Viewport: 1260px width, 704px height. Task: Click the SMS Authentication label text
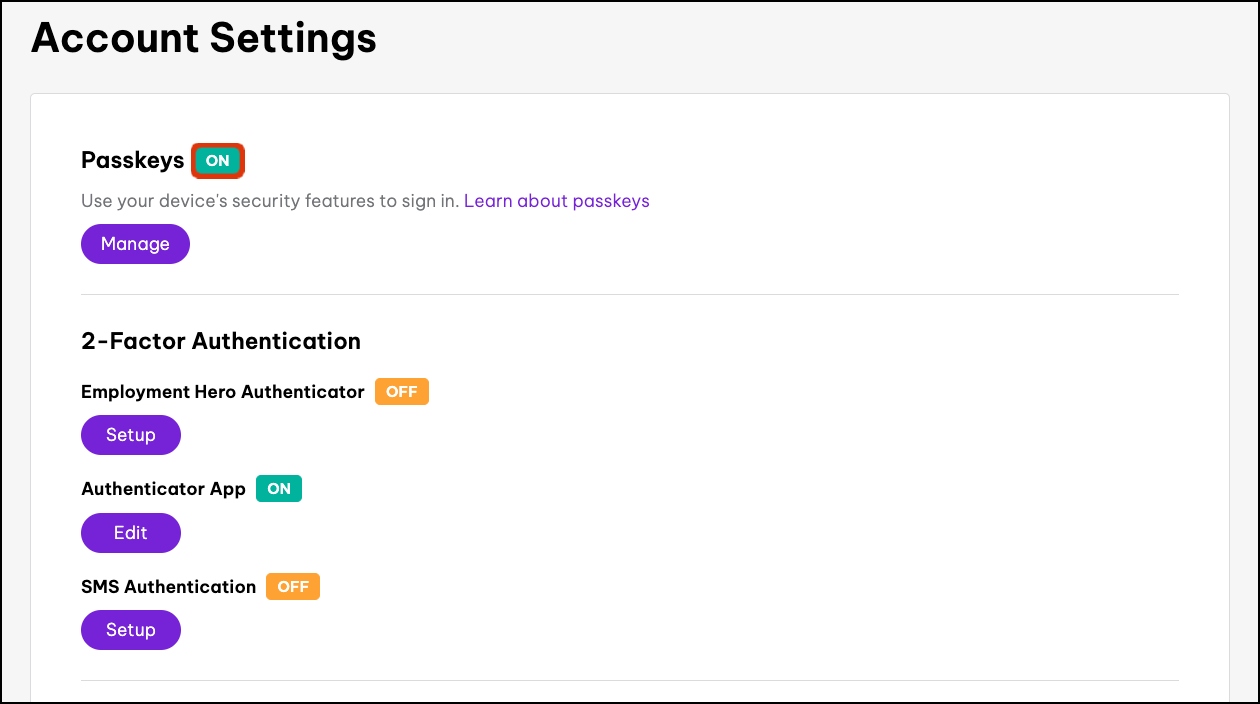(x=168, y=587)
